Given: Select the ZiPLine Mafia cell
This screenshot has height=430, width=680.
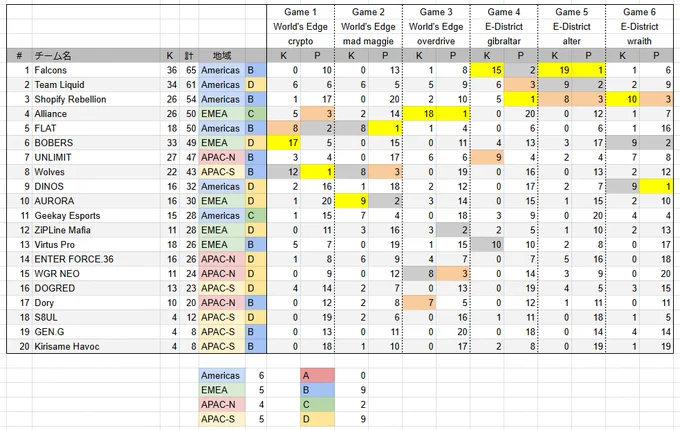Looking at the screenshot, I should coord(96,230).
